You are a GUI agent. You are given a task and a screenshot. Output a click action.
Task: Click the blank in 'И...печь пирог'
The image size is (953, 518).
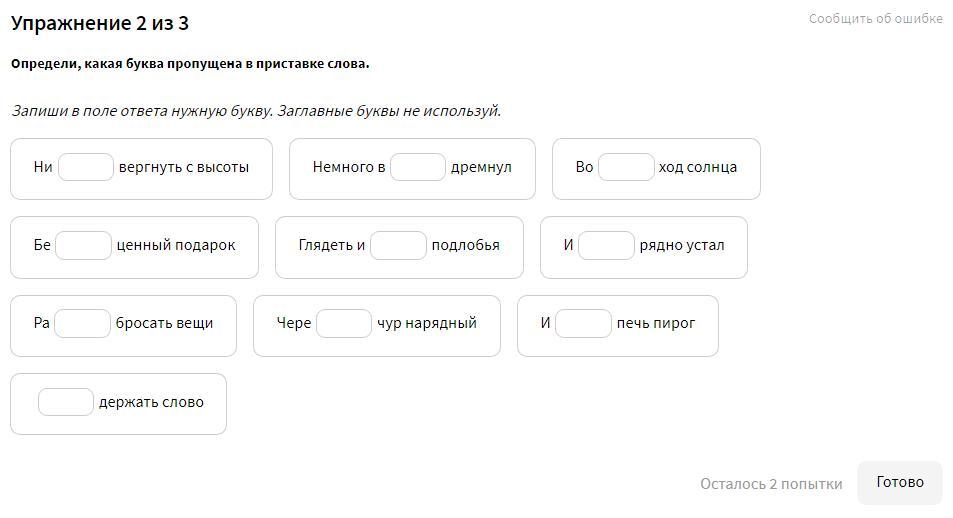(583, 323)
